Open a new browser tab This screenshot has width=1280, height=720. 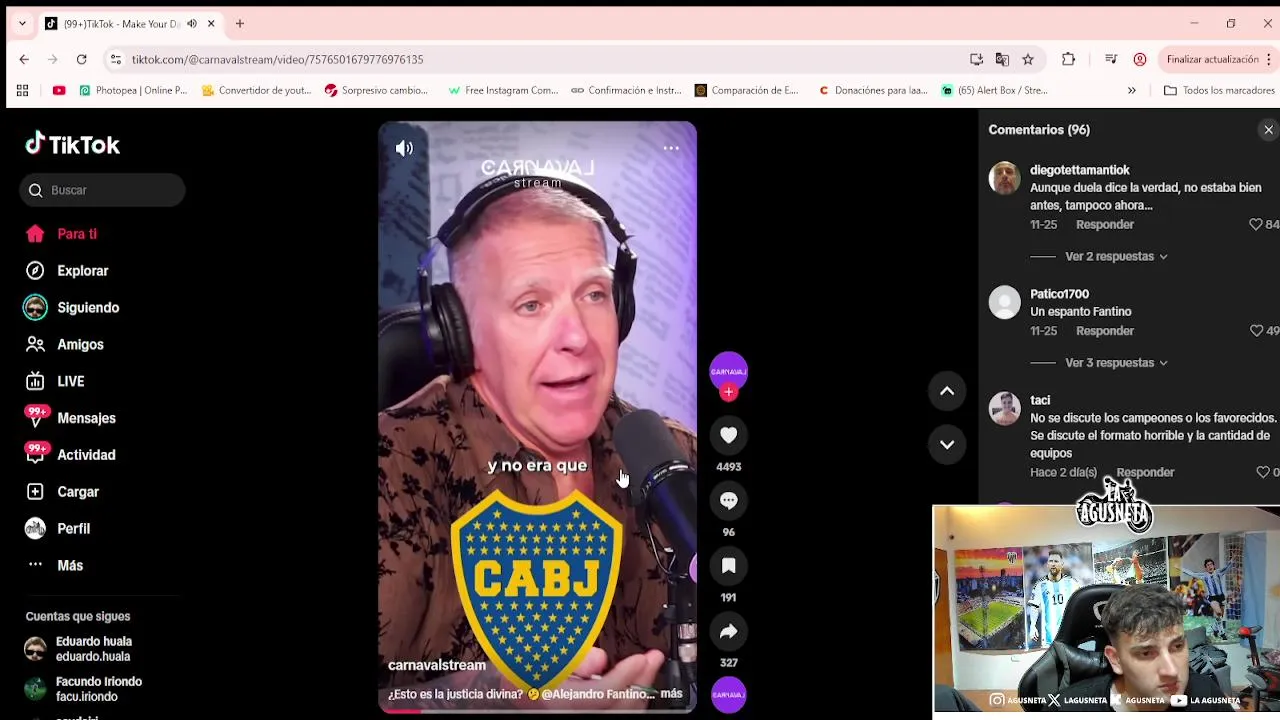tap(240, 24)
